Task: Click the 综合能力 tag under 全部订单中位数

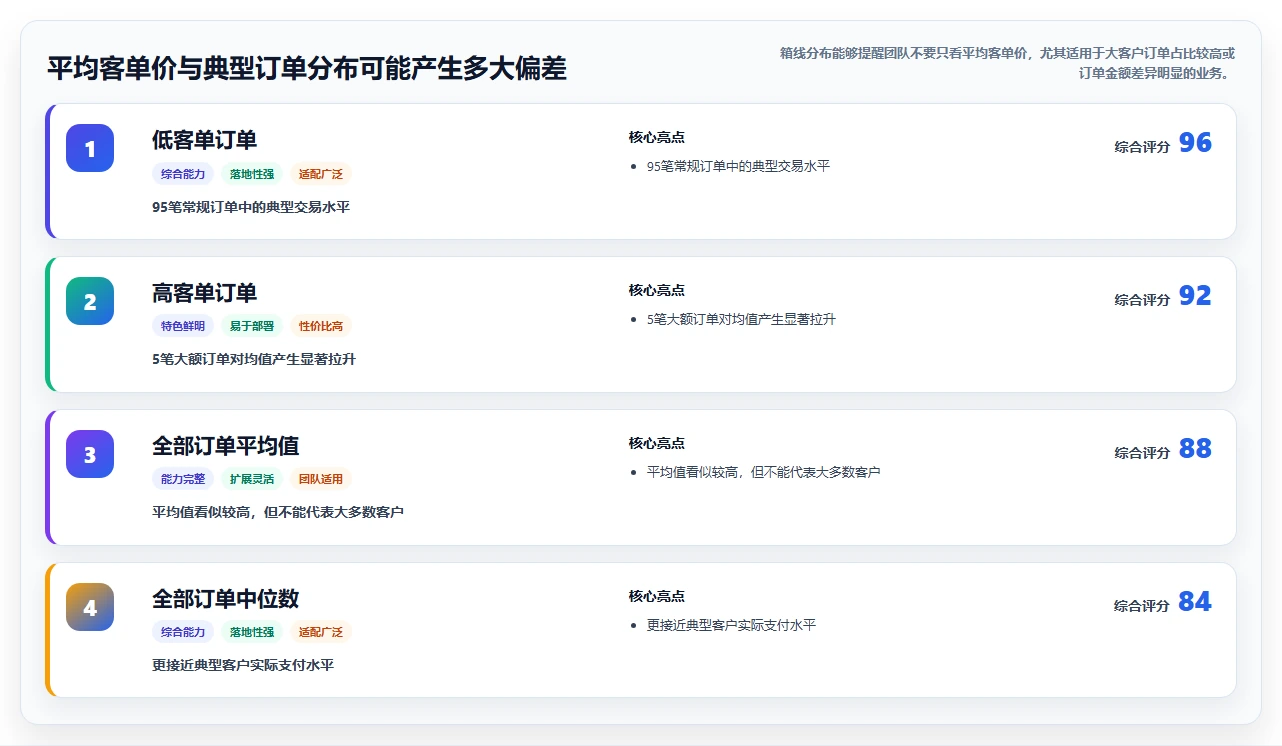Action: tap(183, 632)
